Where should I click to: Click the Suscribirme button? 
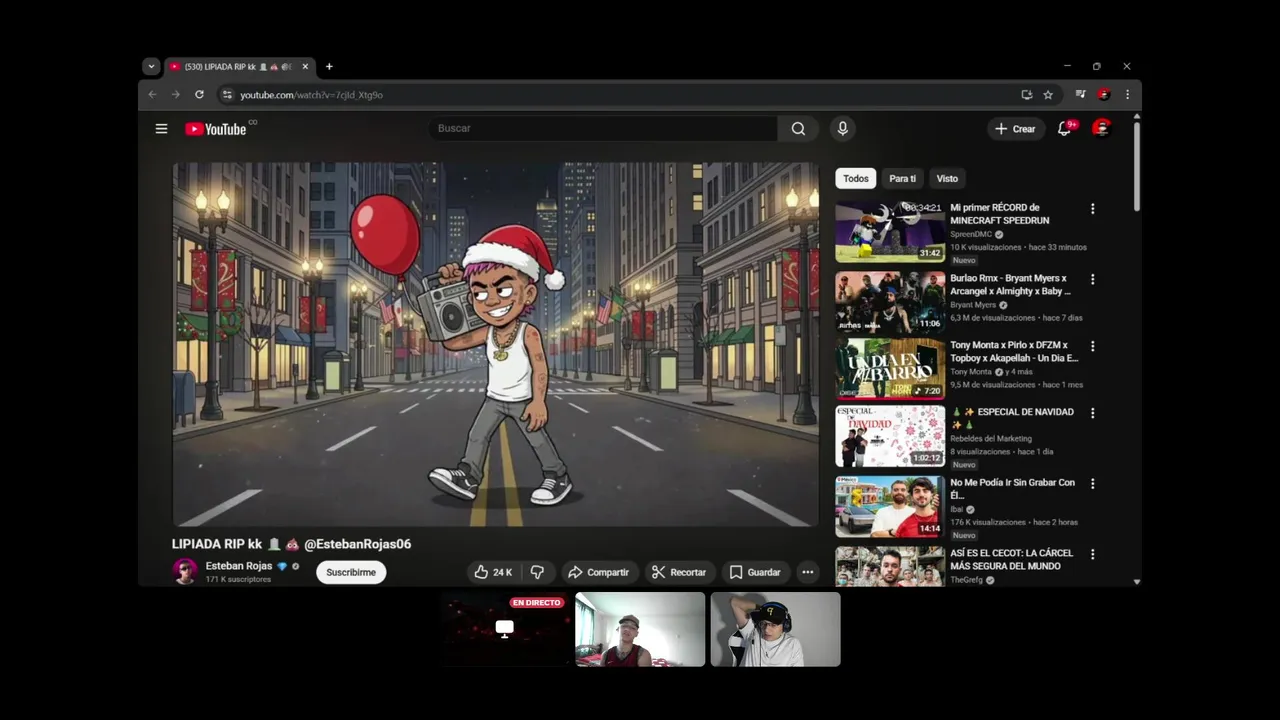coord(351,572)
